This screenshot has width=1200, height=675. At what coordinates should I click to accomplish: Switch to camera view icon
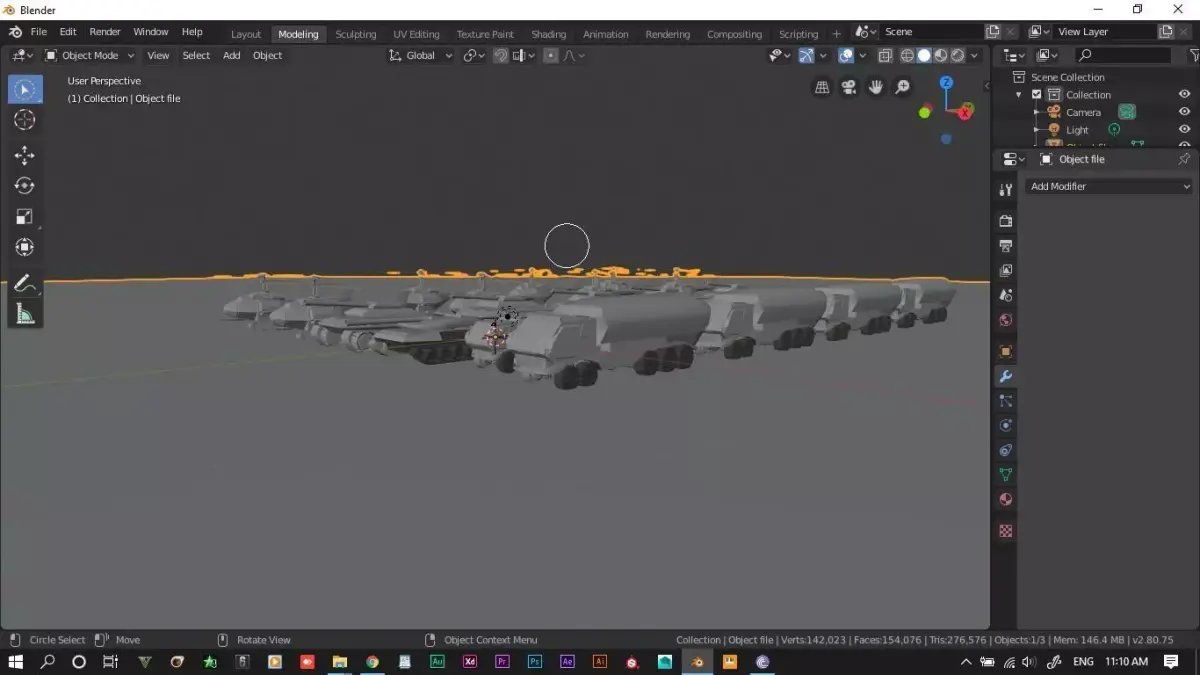(x=849, y=87)
